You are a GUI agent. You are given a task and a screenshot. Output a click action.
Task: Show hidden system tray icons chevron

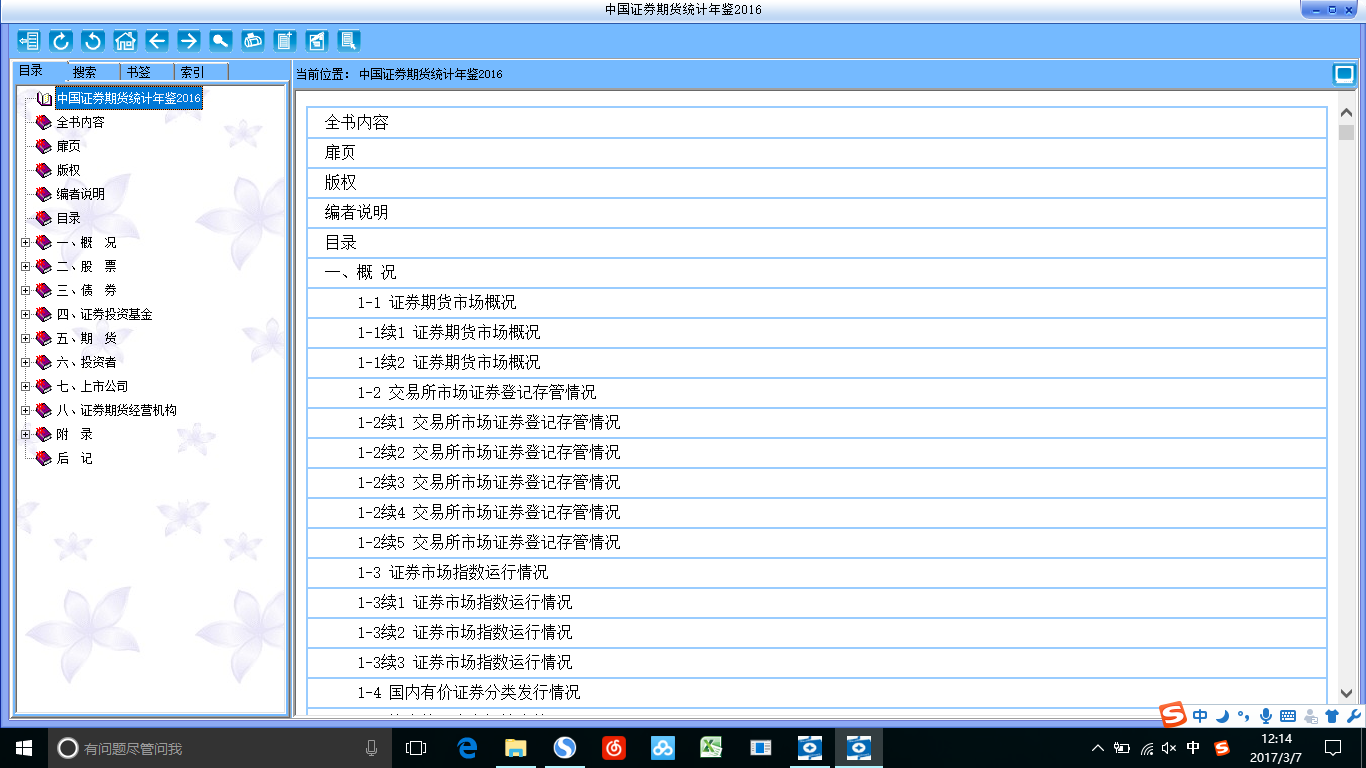(1098, 747)
